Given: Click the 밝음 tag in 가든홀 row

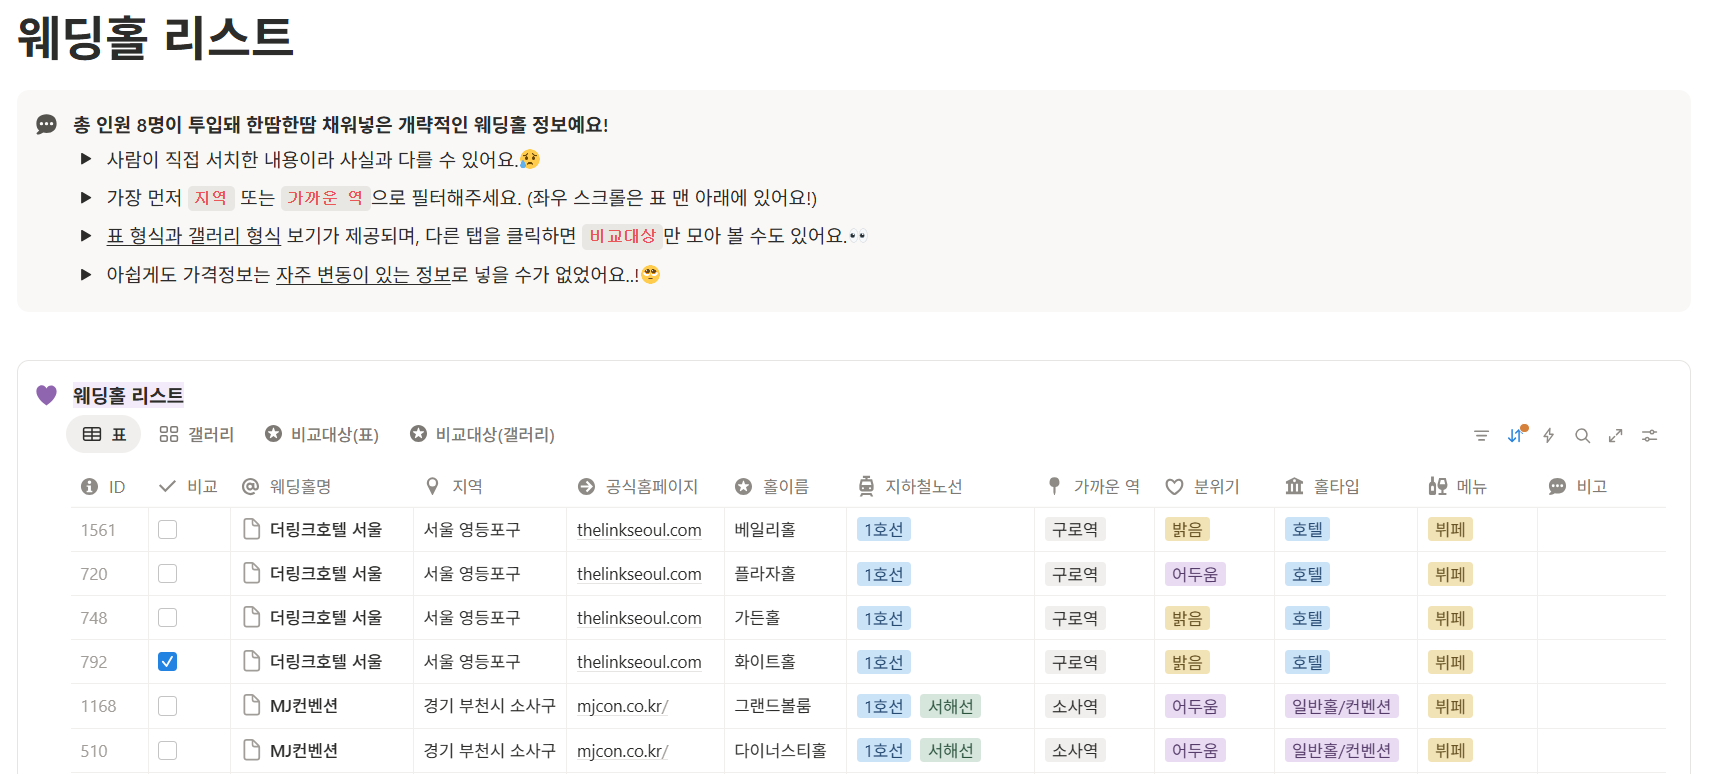Looking at the screenshot, I should (x=1187, y=618).
